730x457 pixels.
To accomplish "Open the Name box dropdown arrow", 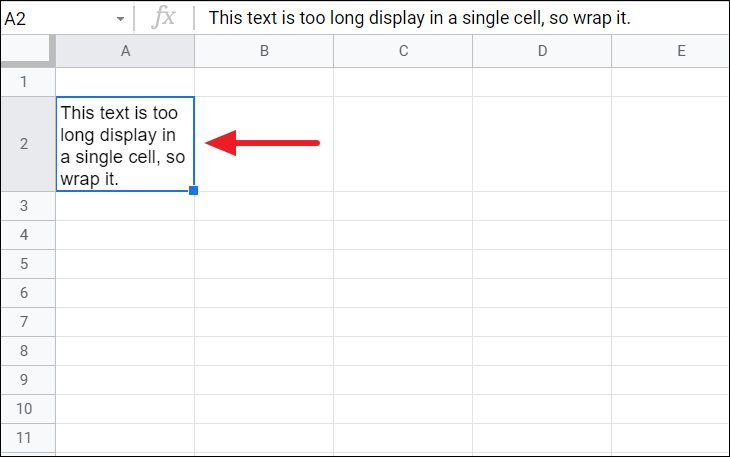I will click(120, 19).
